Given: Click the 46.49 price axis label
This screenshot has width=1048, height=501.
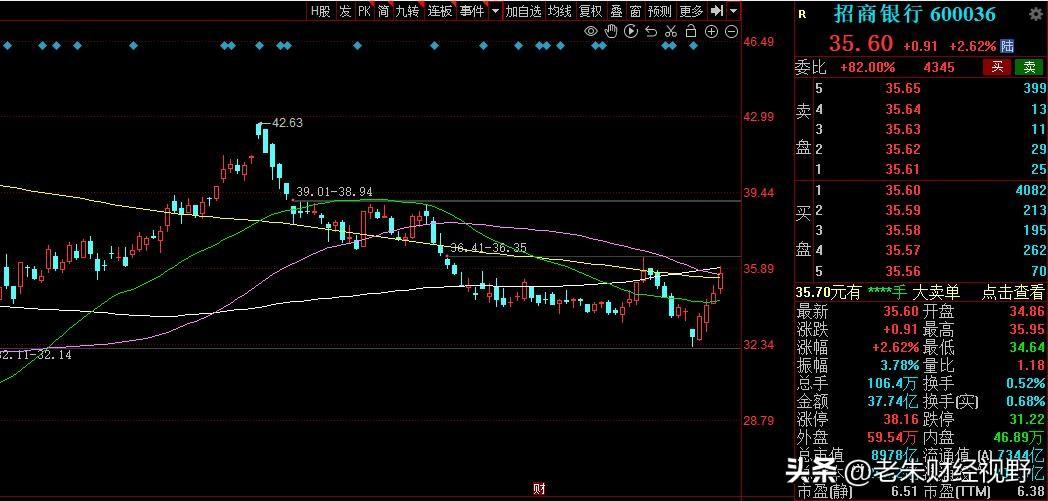Looking at the screenshot, I should pos(759,41).
